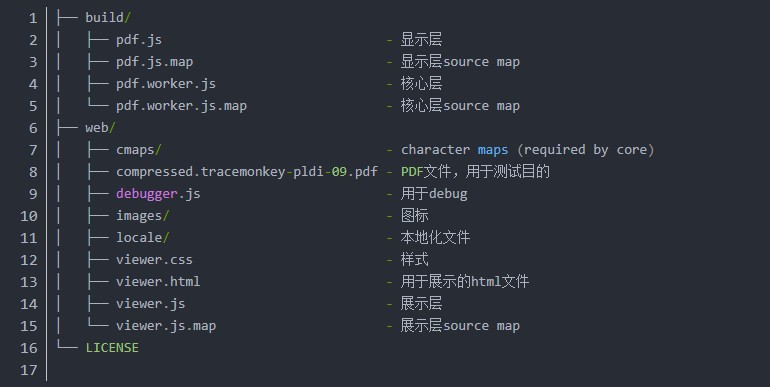Select pdf.js.map in the tree
Screen dimensions: 770x387
coord(155,62)
